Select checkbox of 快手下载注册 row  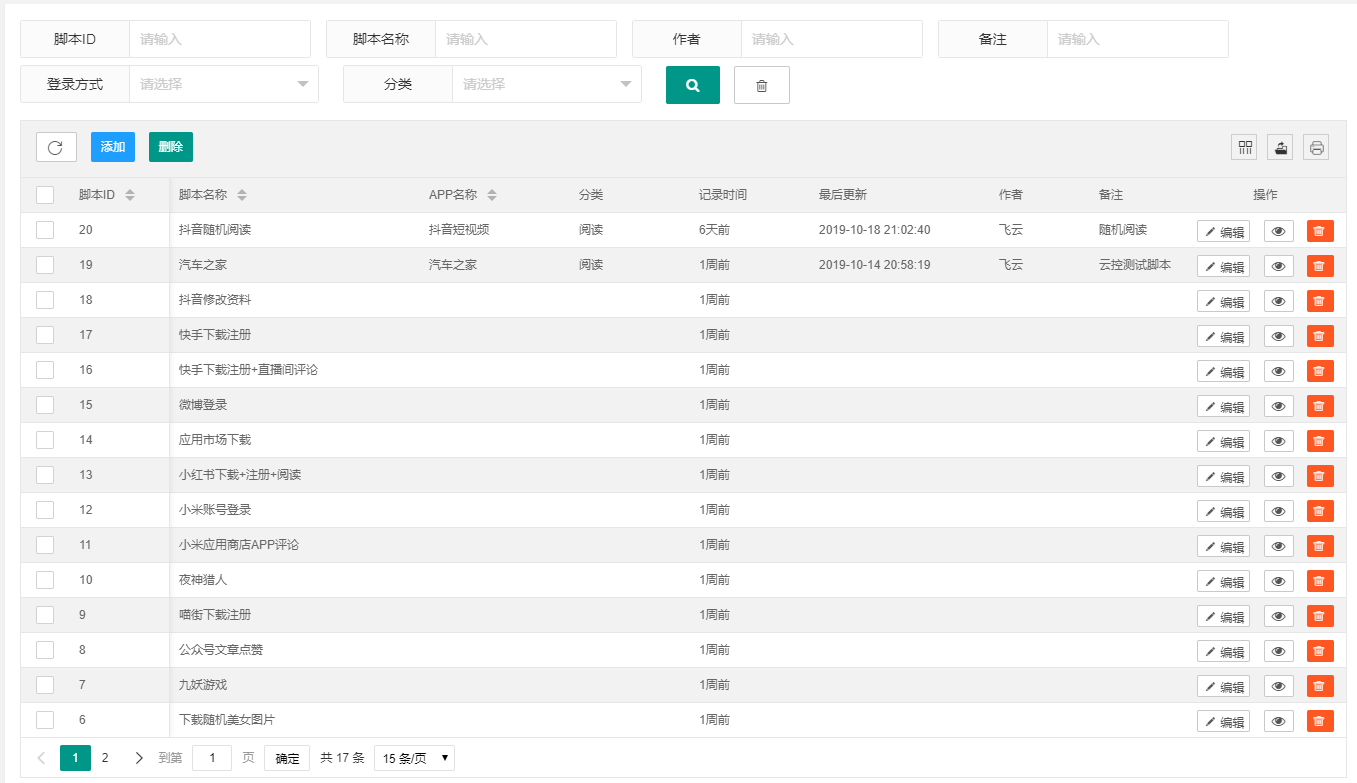(45, 335)
